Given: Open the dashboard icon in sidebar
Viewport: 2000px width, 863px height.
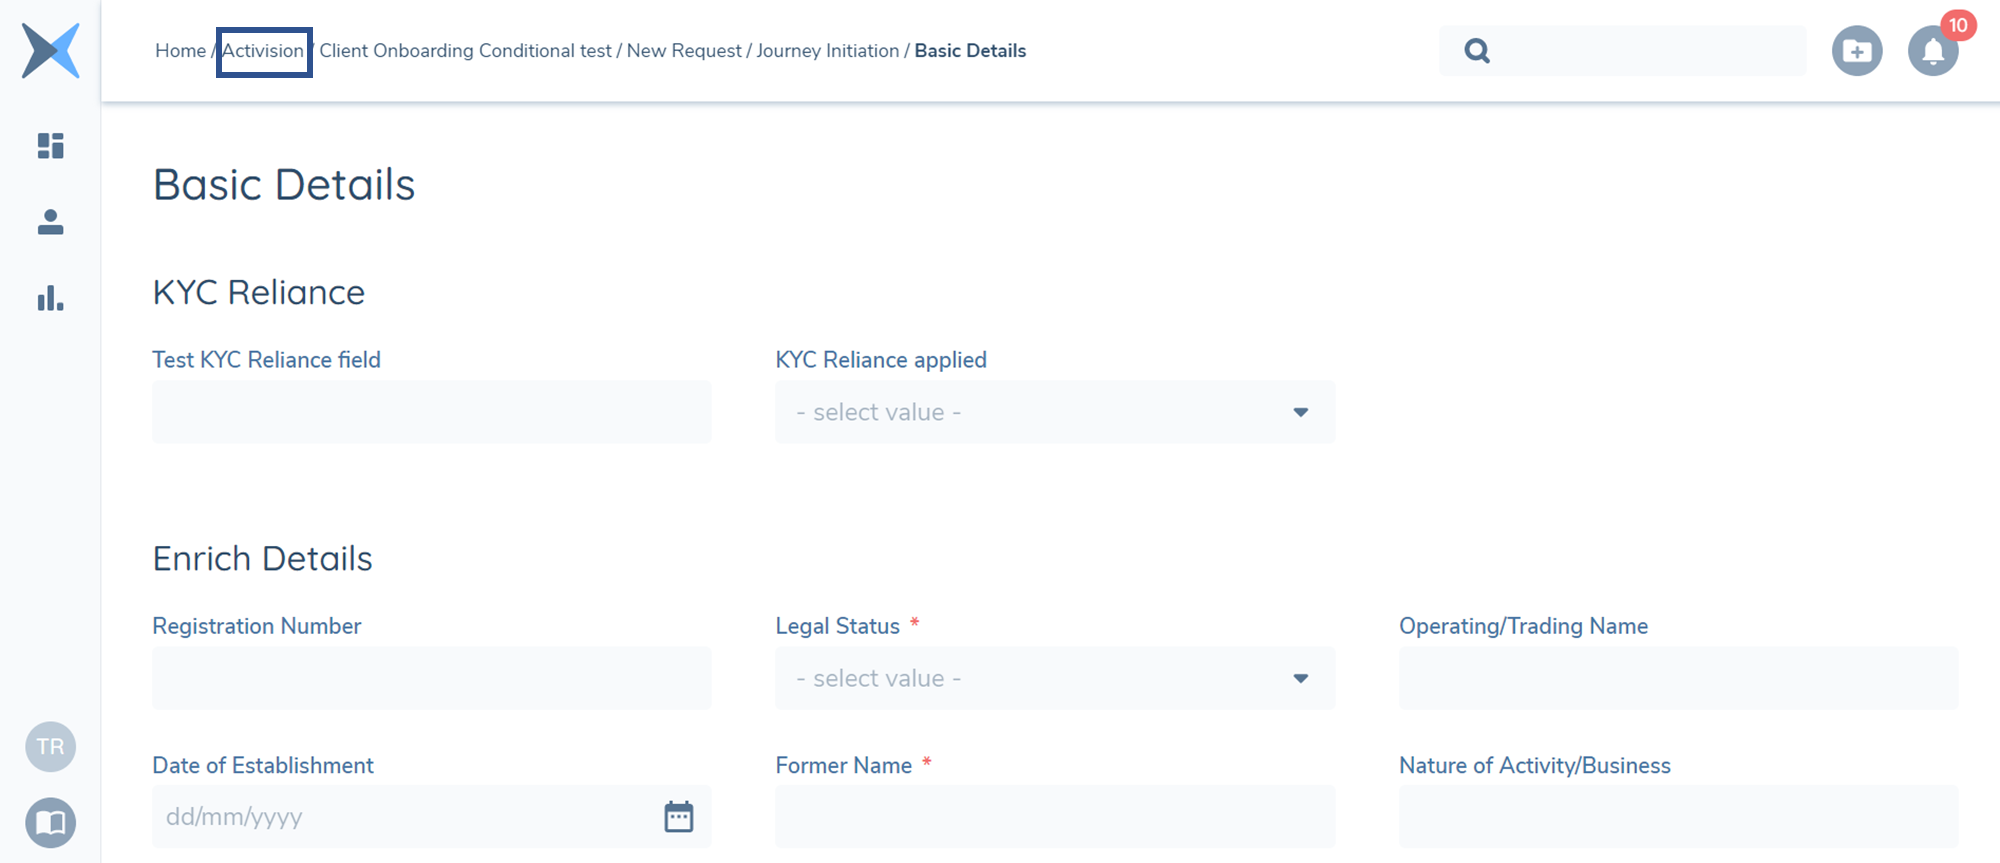Looking at the screenshot, I should click(50, 146).
